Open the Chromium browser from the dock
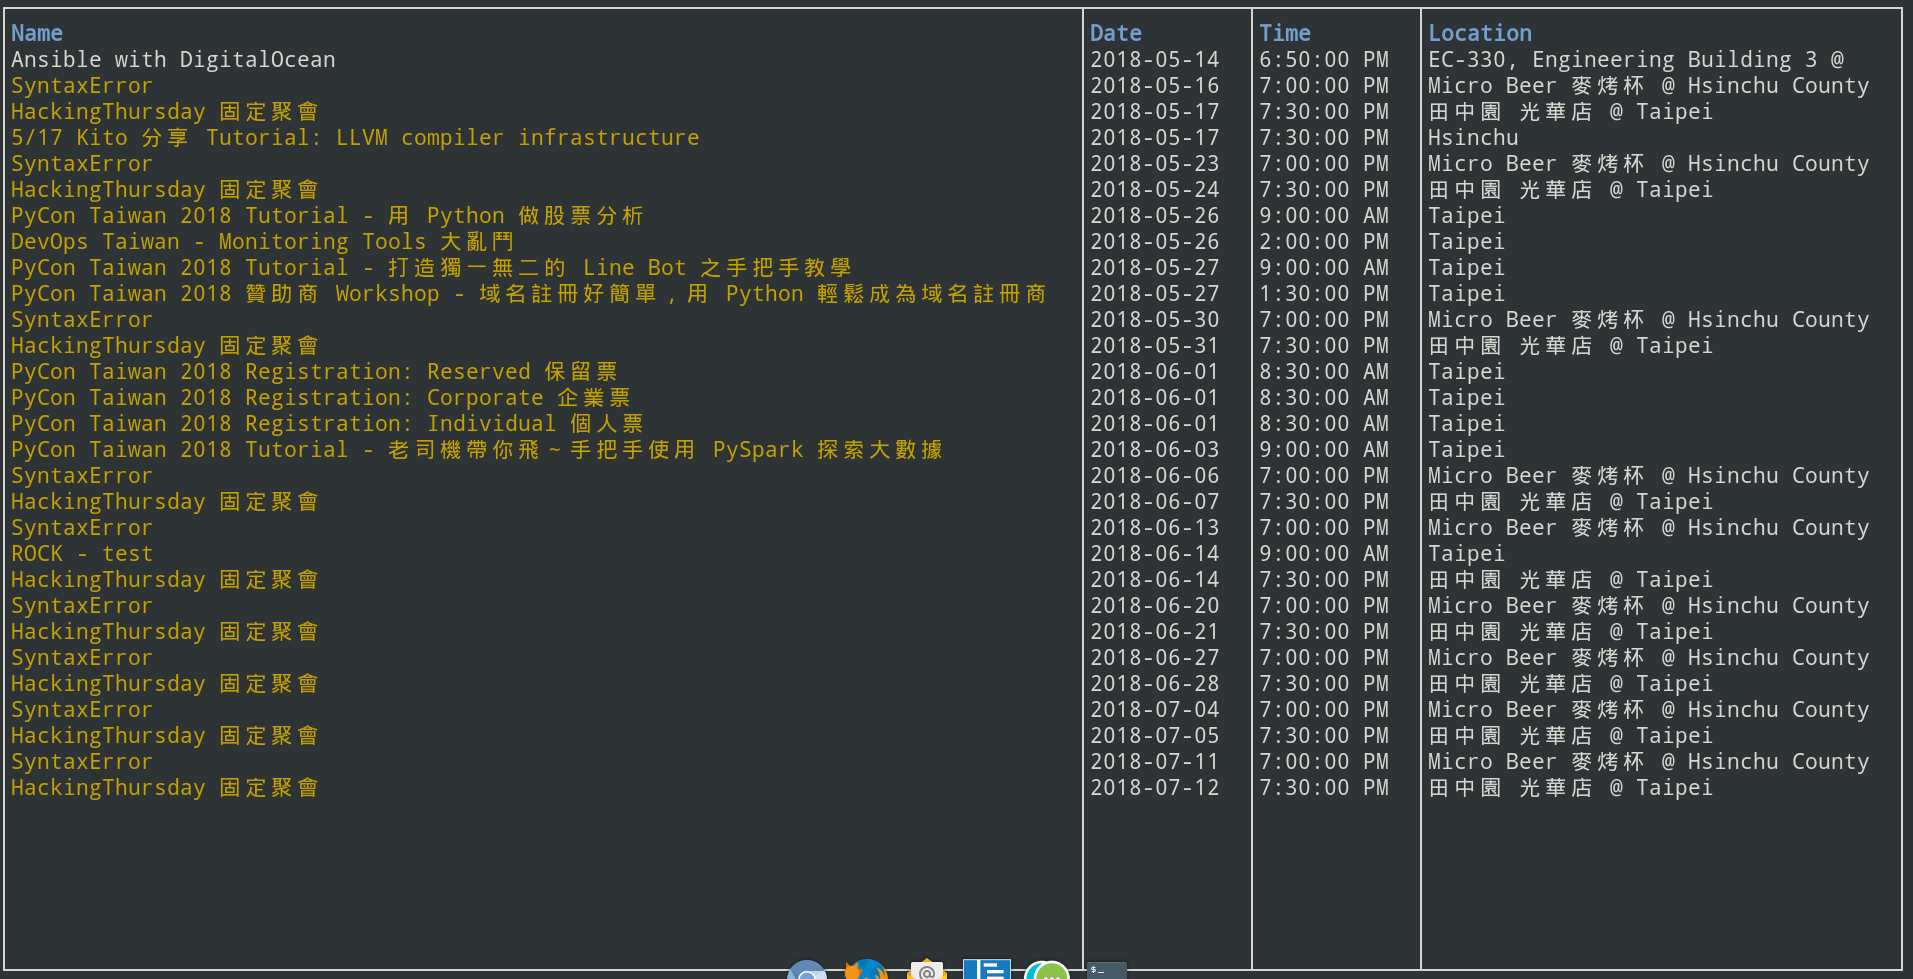Image resolution: width=1913 pixels, height=979 pixels. [807, 970]
